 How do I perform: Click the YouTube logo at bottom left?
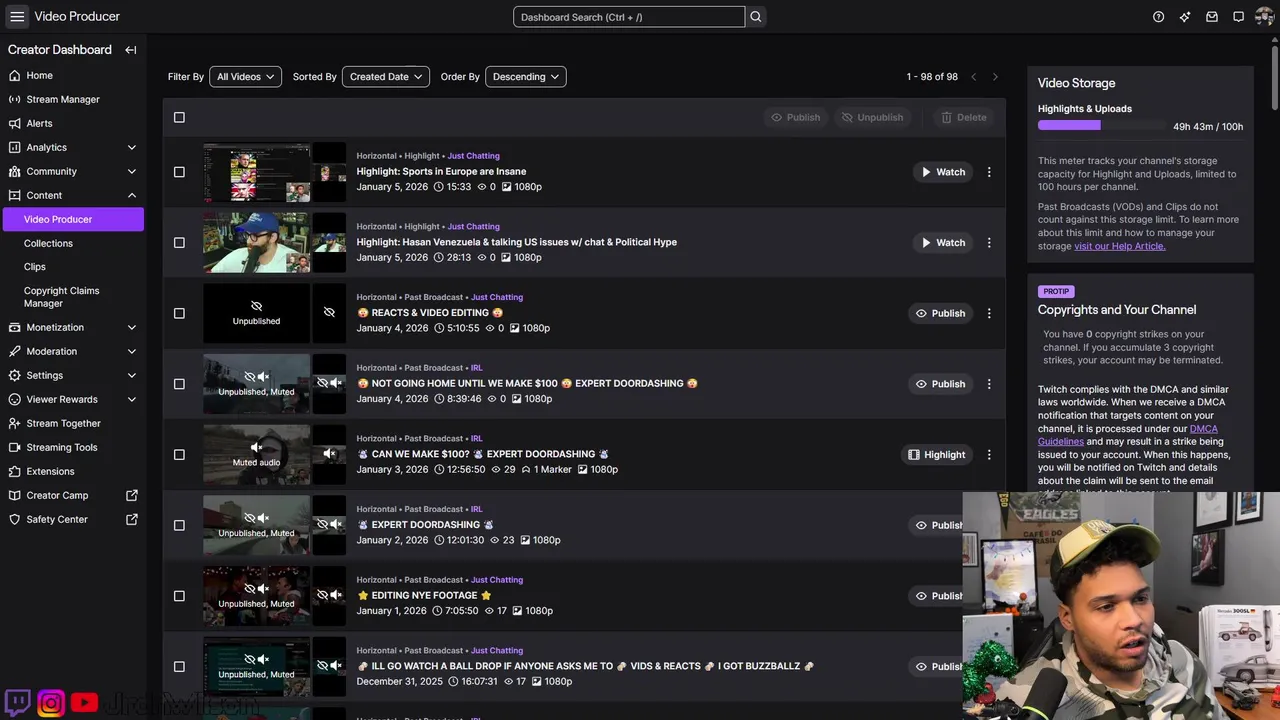pyautogui.click(x=84, y=703)
